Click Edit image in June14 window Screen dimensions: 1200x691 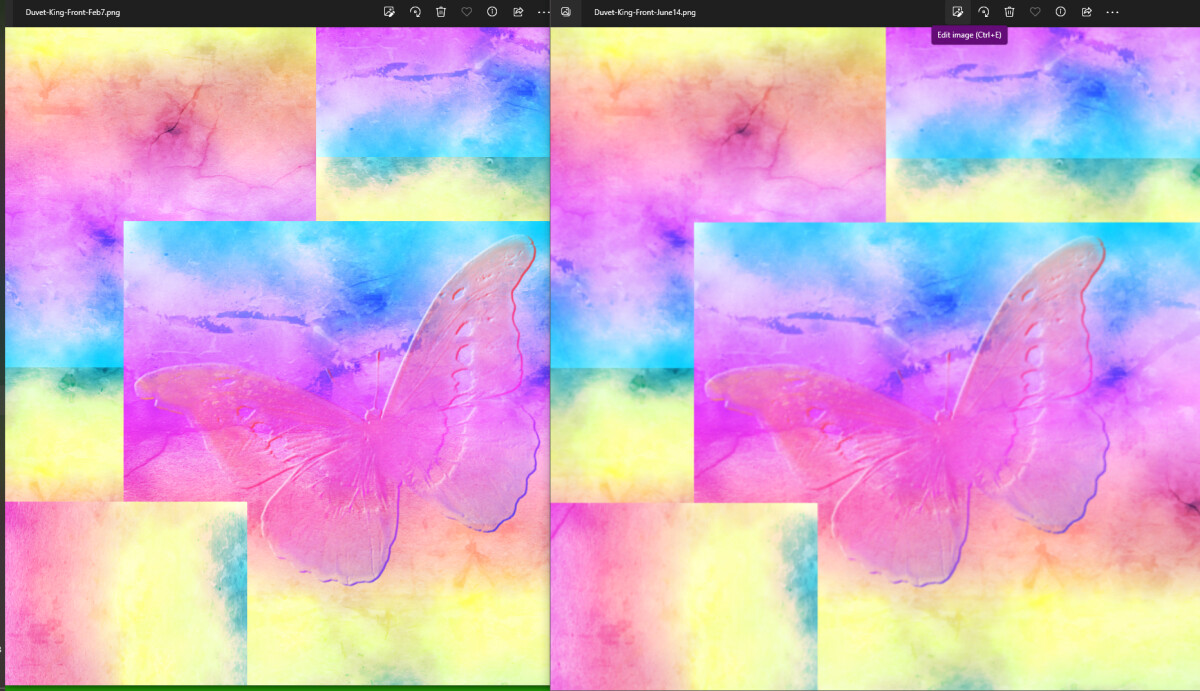click(x=957, y=12)
